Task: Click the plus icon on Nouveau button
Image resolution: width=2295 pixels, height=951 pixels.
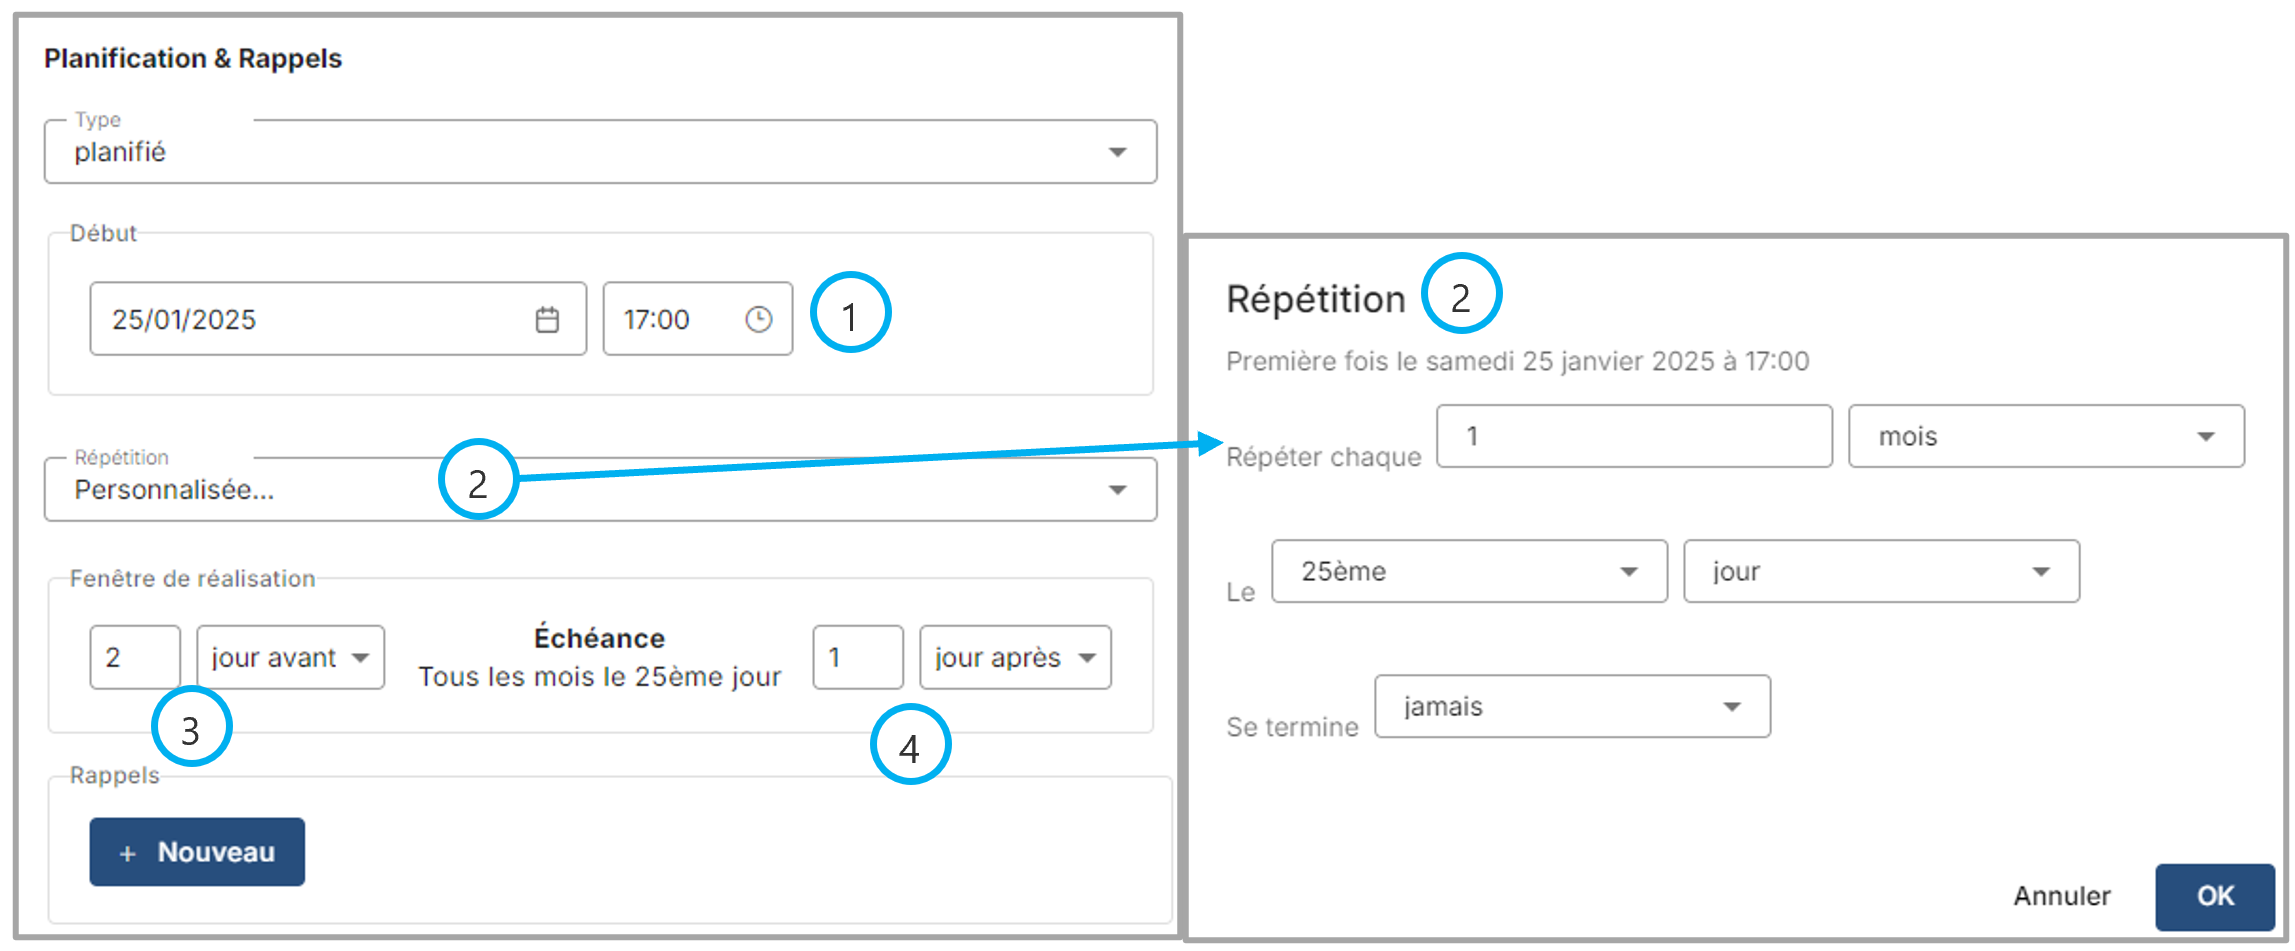Action: pyautogui.click(x=128, y=853)
